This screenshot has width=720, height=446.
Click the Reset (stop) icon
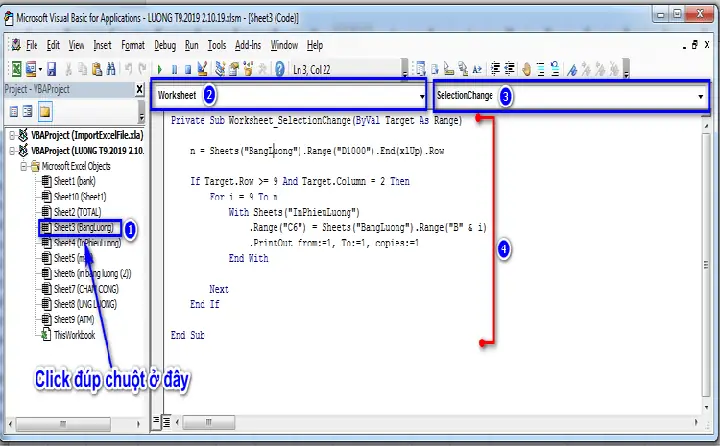(188, 69)
